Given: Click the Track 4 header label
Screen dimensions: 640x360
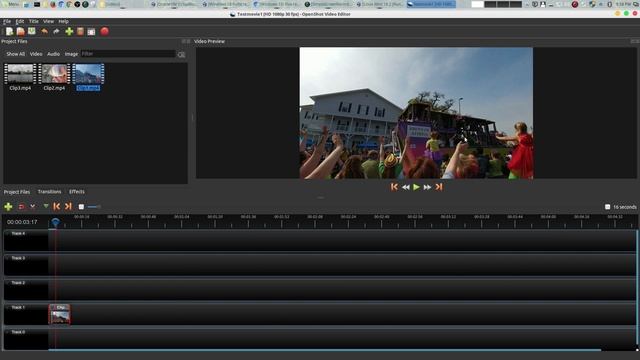Looking at the screenshot, I should click(18, 233).
